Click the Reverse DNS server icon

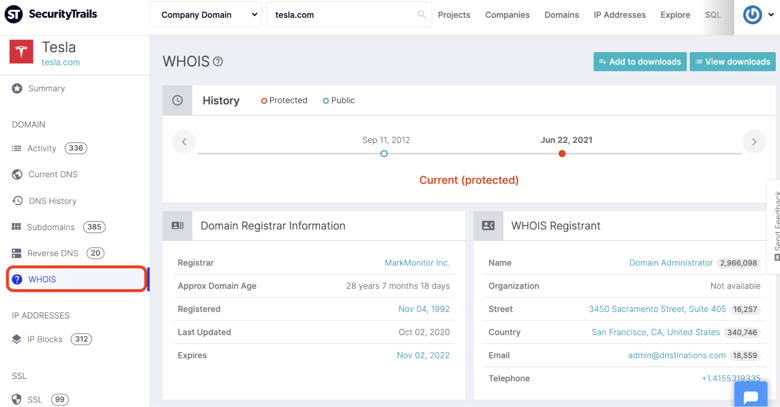[x=16, y=253]
